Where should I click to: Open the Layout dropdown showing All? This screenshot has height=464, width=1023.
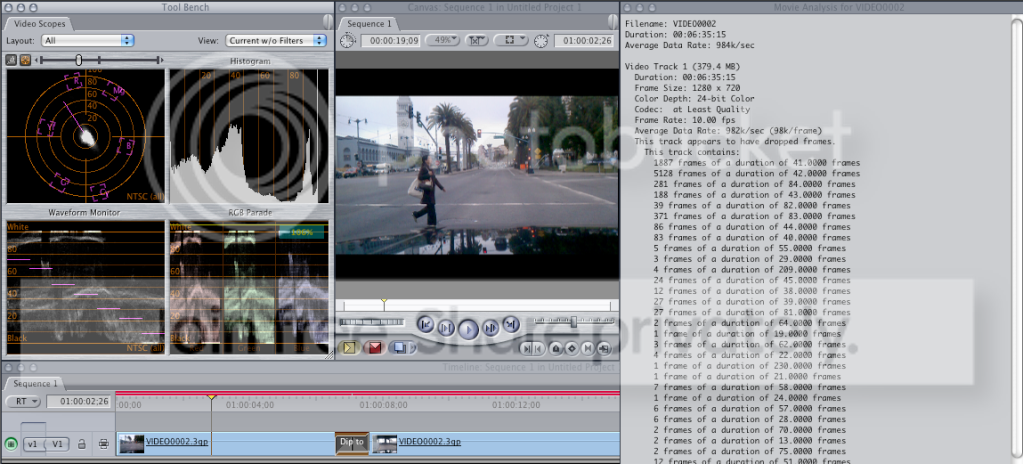(88, 41)
